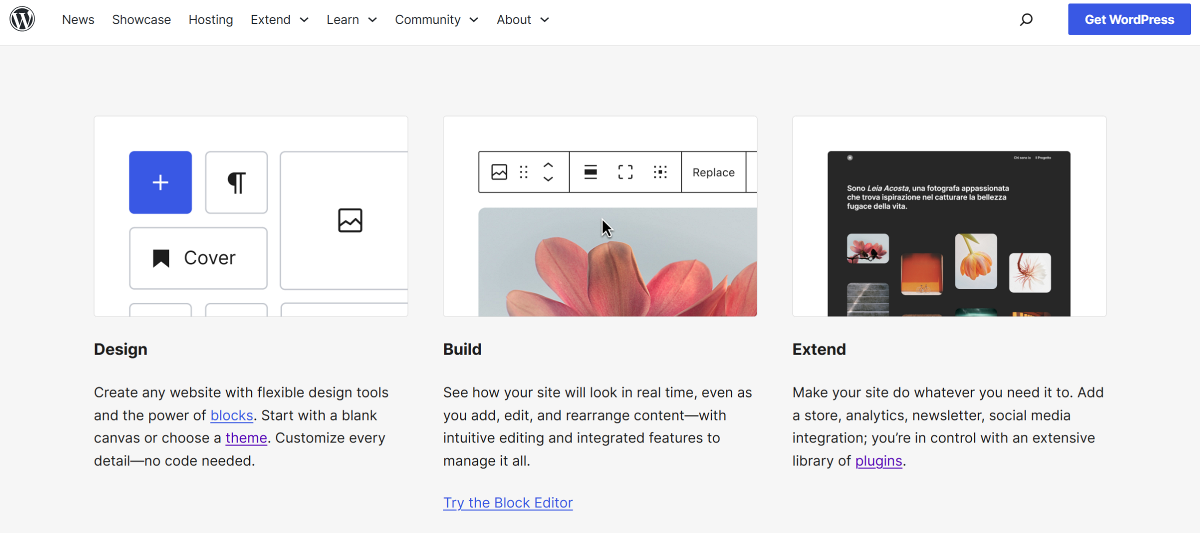Select the align icon in block toolbar
Viewport: 1200px width, 533px height.
591,172
